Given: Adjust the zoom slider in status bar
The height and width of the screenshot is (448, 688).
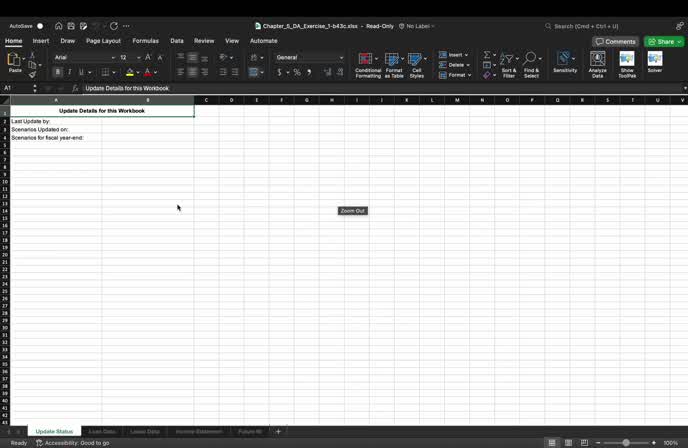Looking at the screenshot, I should point(626,443).
